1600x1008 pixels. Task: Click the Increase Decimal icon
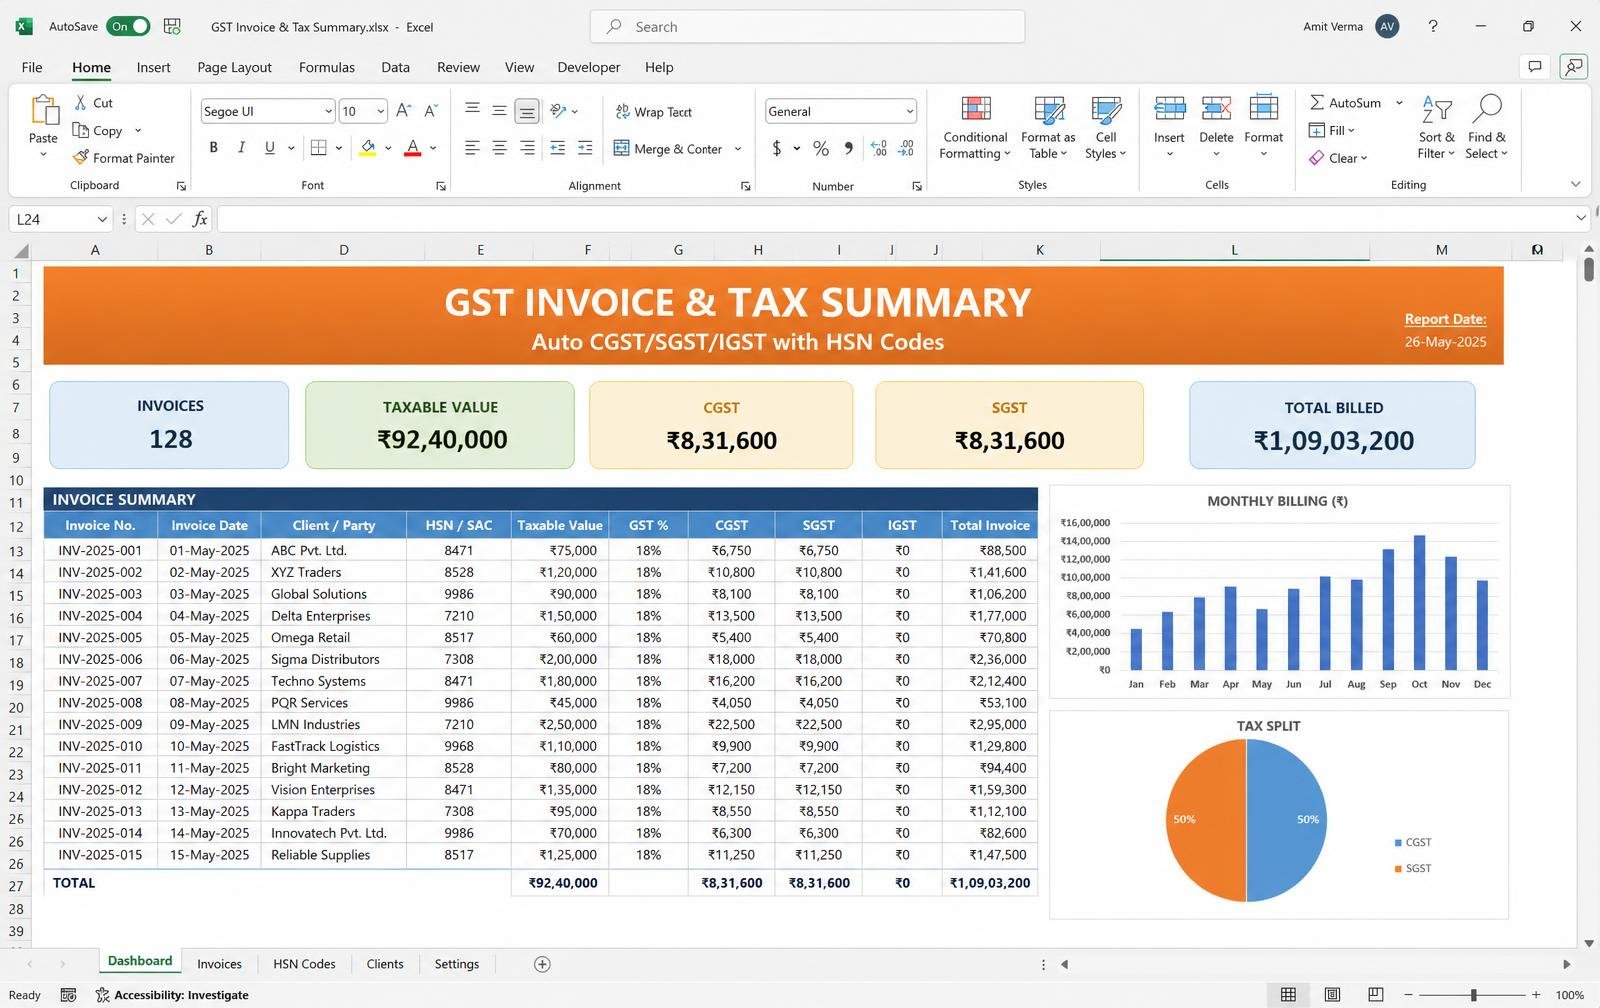tap(879, 148)
